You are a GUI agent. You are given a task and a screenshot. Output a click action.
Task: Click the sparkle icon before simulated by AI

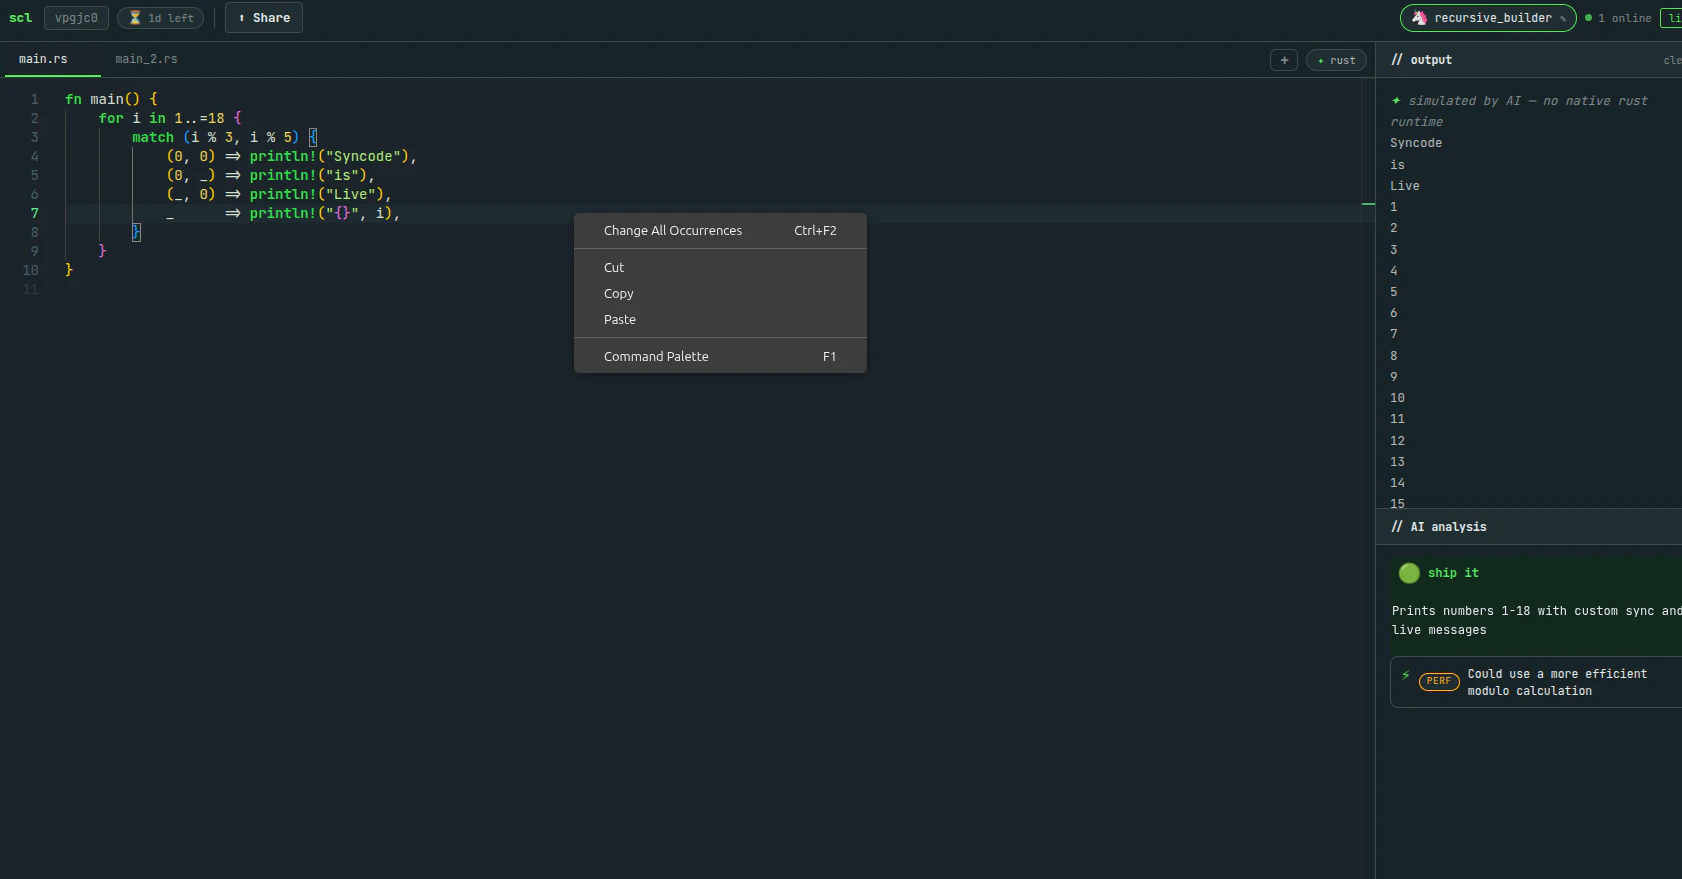click(1397, 100)
